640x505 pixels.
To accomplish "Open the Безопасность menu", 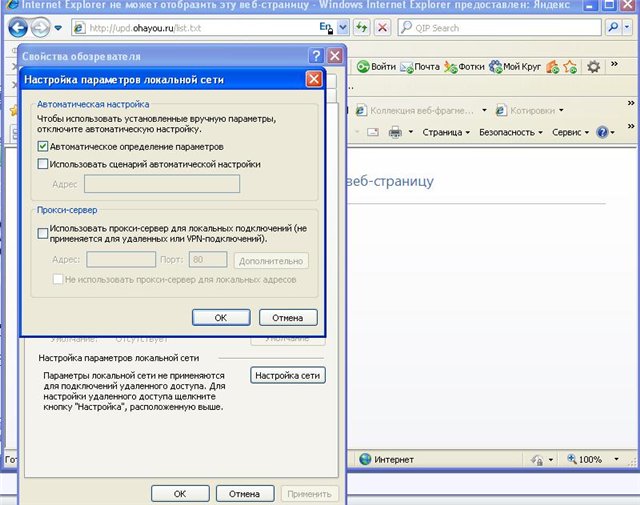I will pos(510,132).
